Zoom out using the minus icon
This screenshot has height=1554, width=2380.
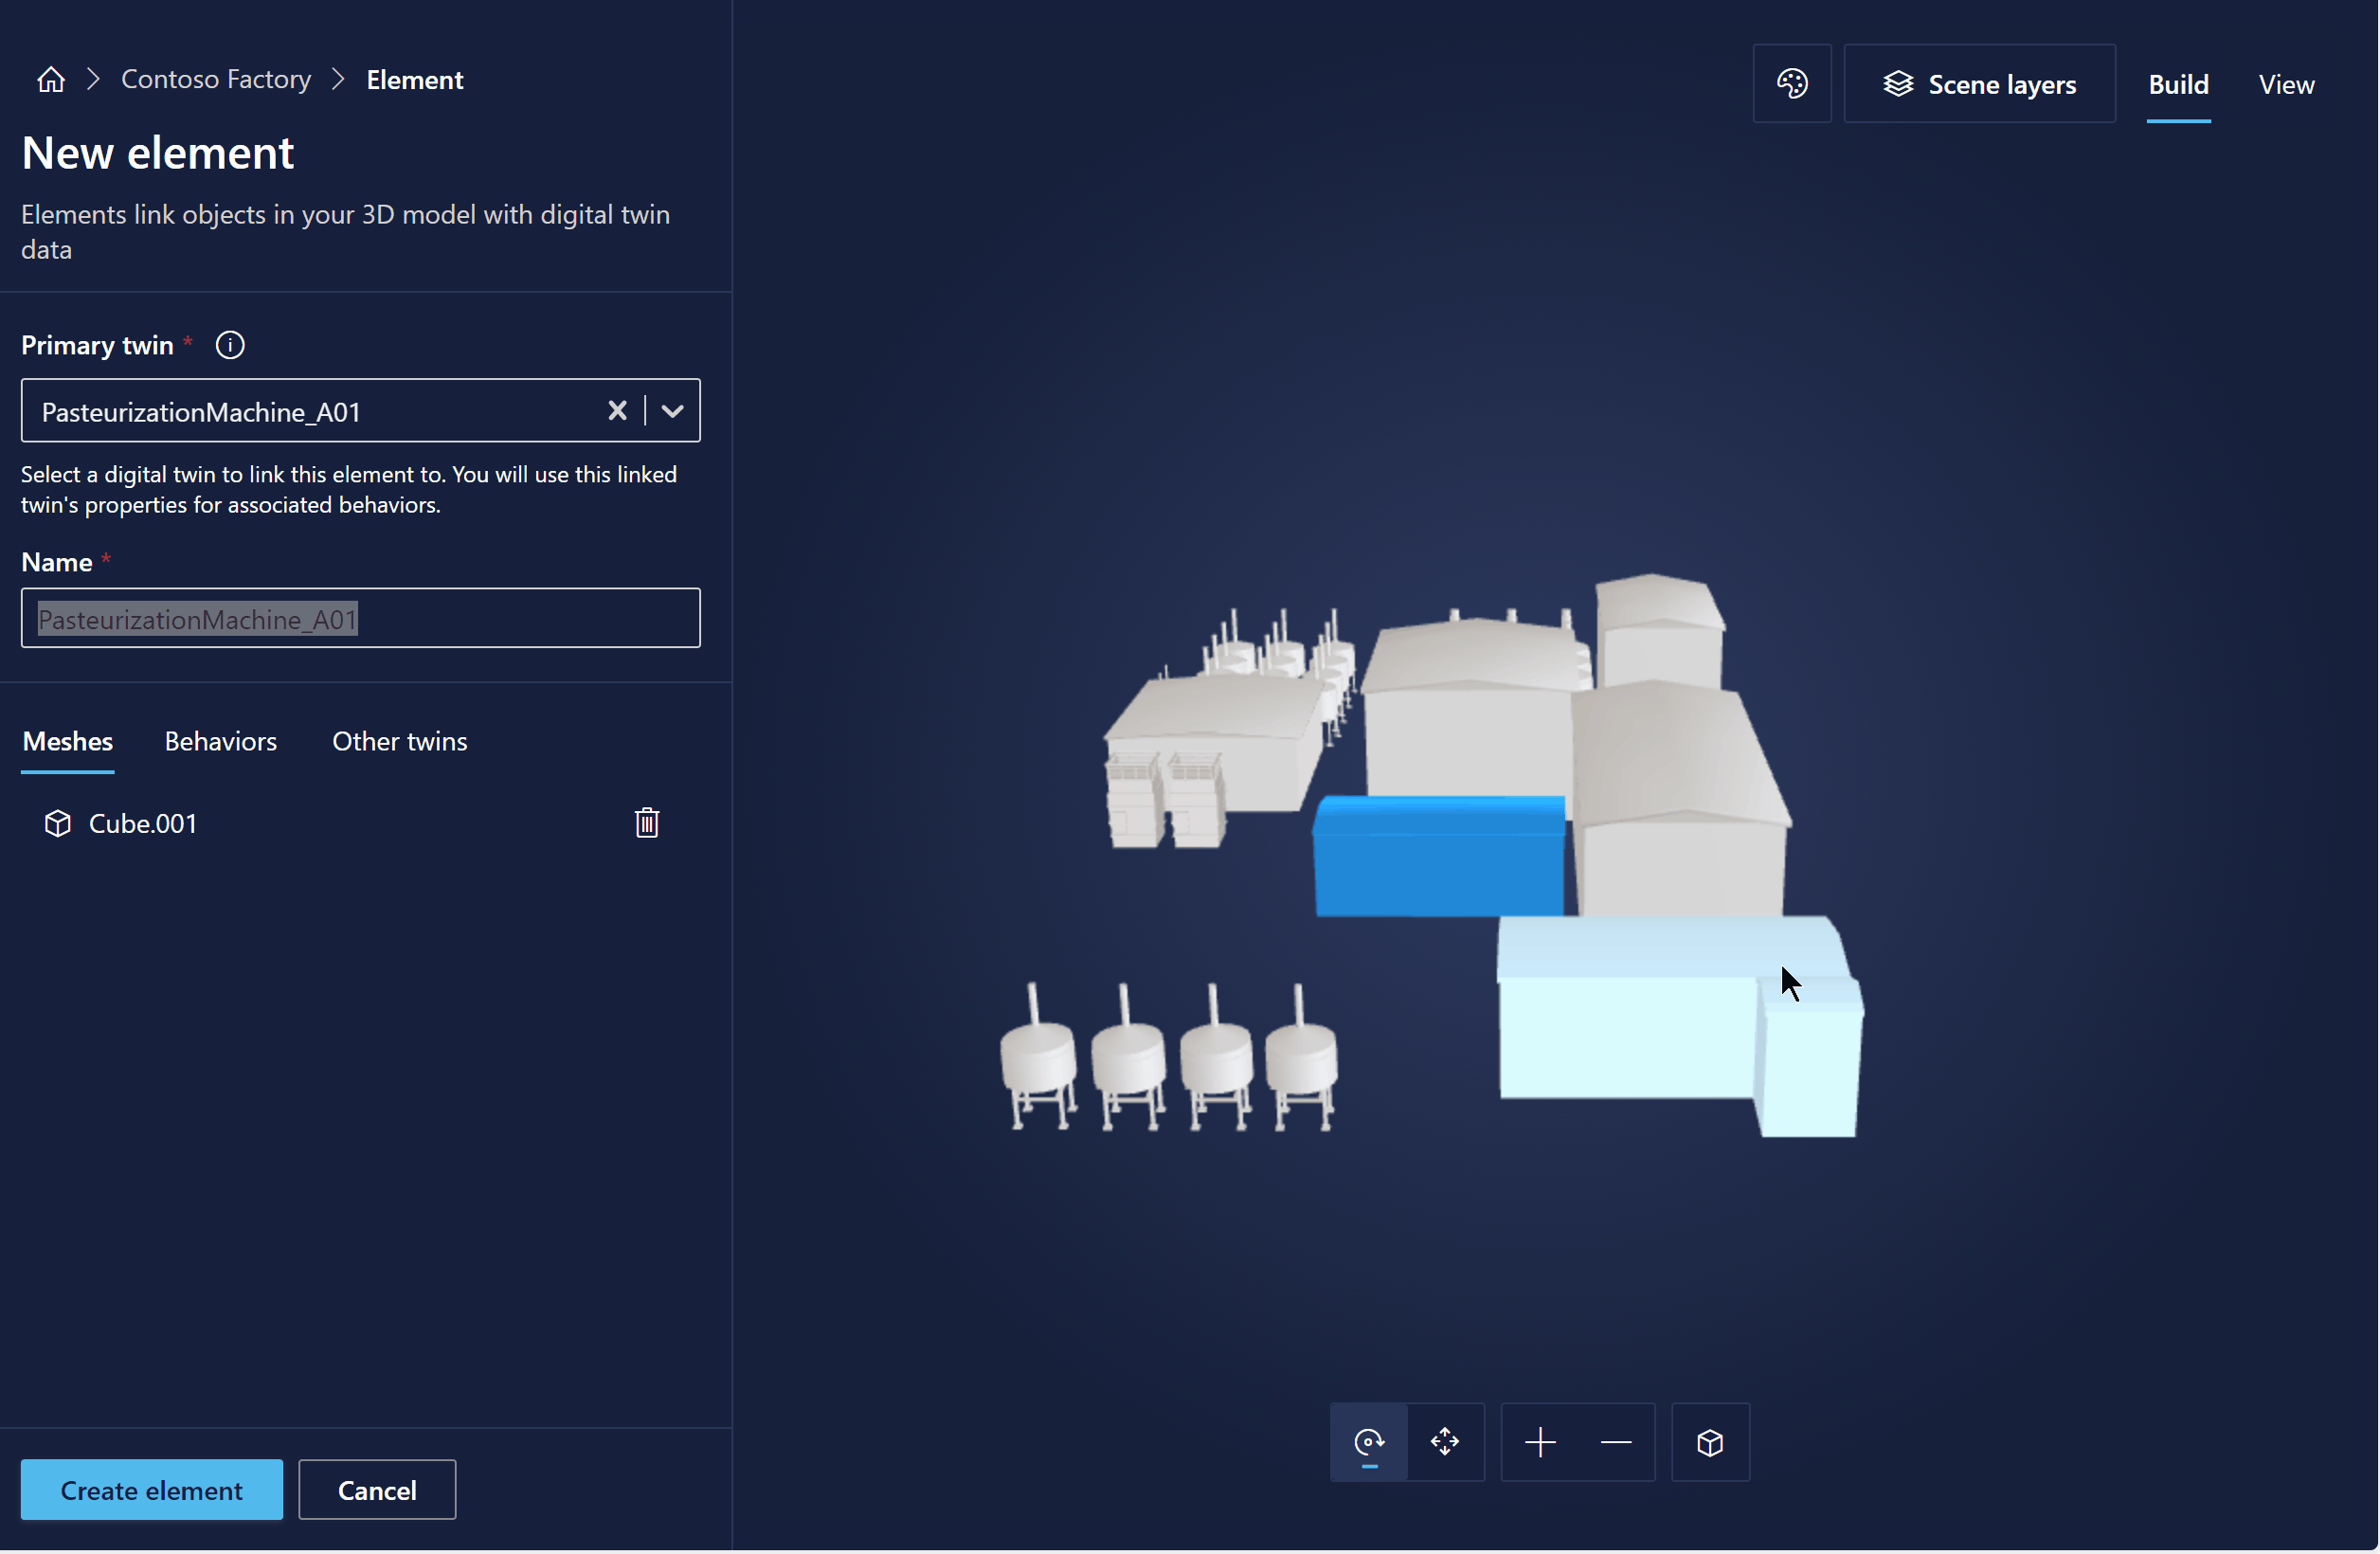tap(1615, 1442)
